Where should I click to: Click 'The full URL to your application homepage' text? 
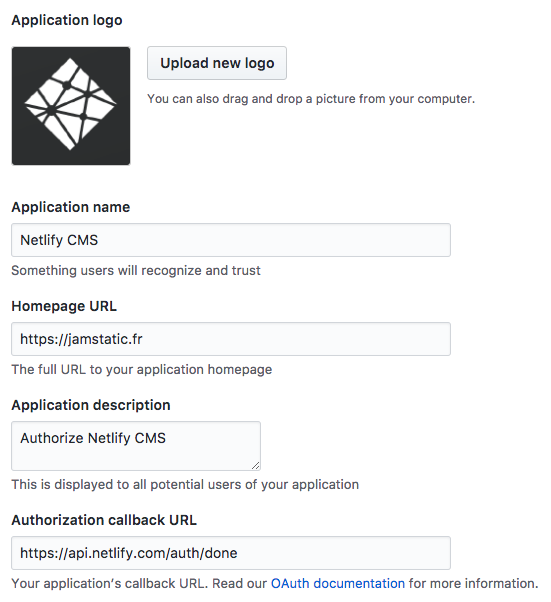click(142, 369)
